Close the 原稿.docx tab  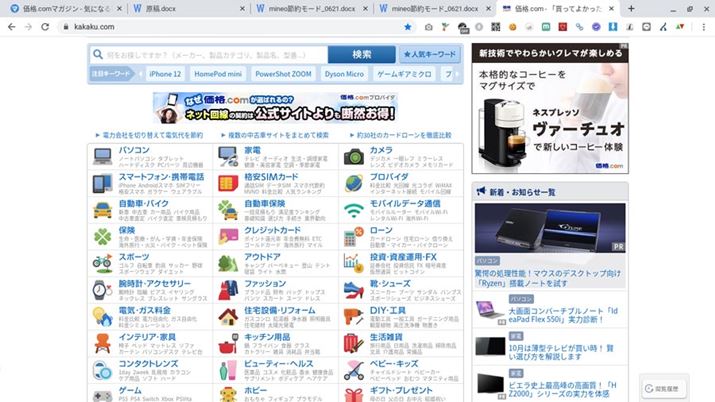242,9
